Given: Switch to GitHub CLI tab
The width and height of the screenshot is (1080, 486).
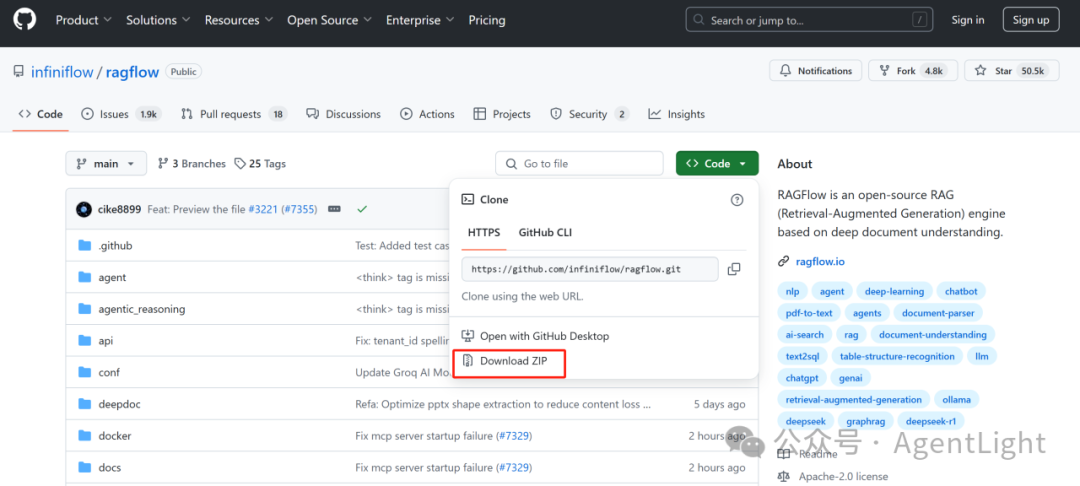Looking at the screenshot, I should 545,232.
